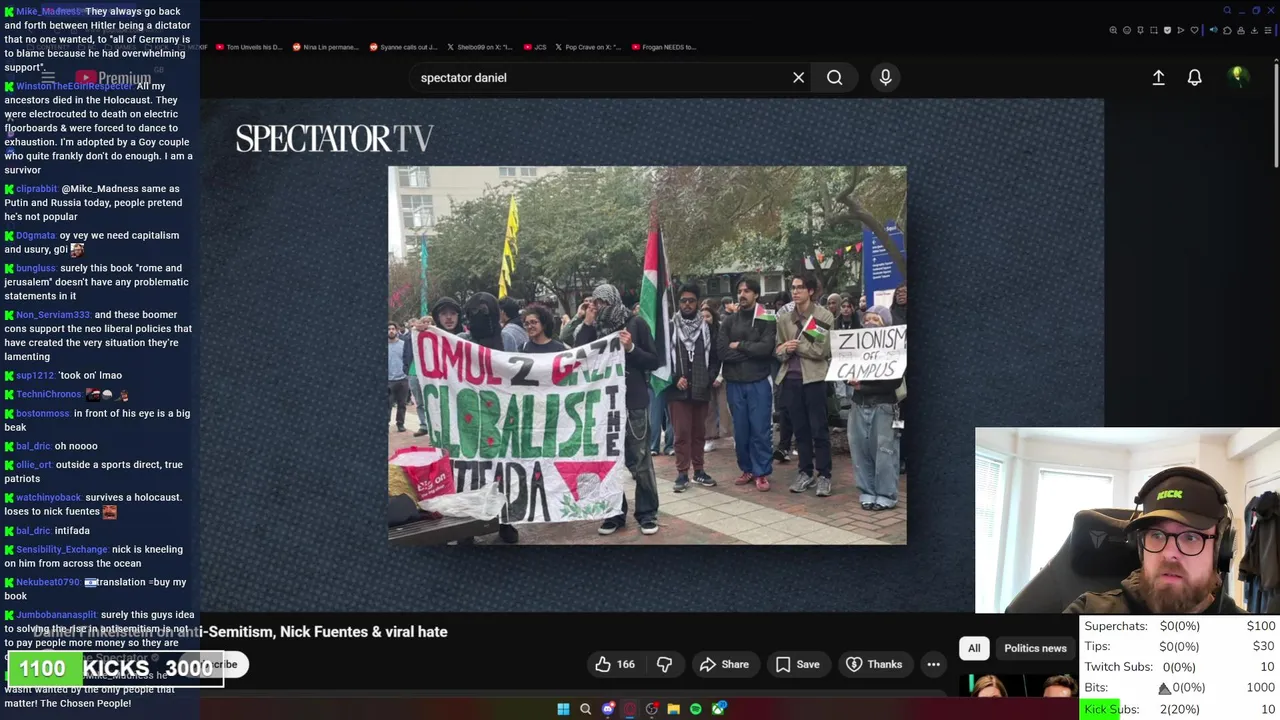The height and width of the screenshot is (720, 1280).
Task: Click the chat username Sensibility_Exchange
Action: pos(62,549)
